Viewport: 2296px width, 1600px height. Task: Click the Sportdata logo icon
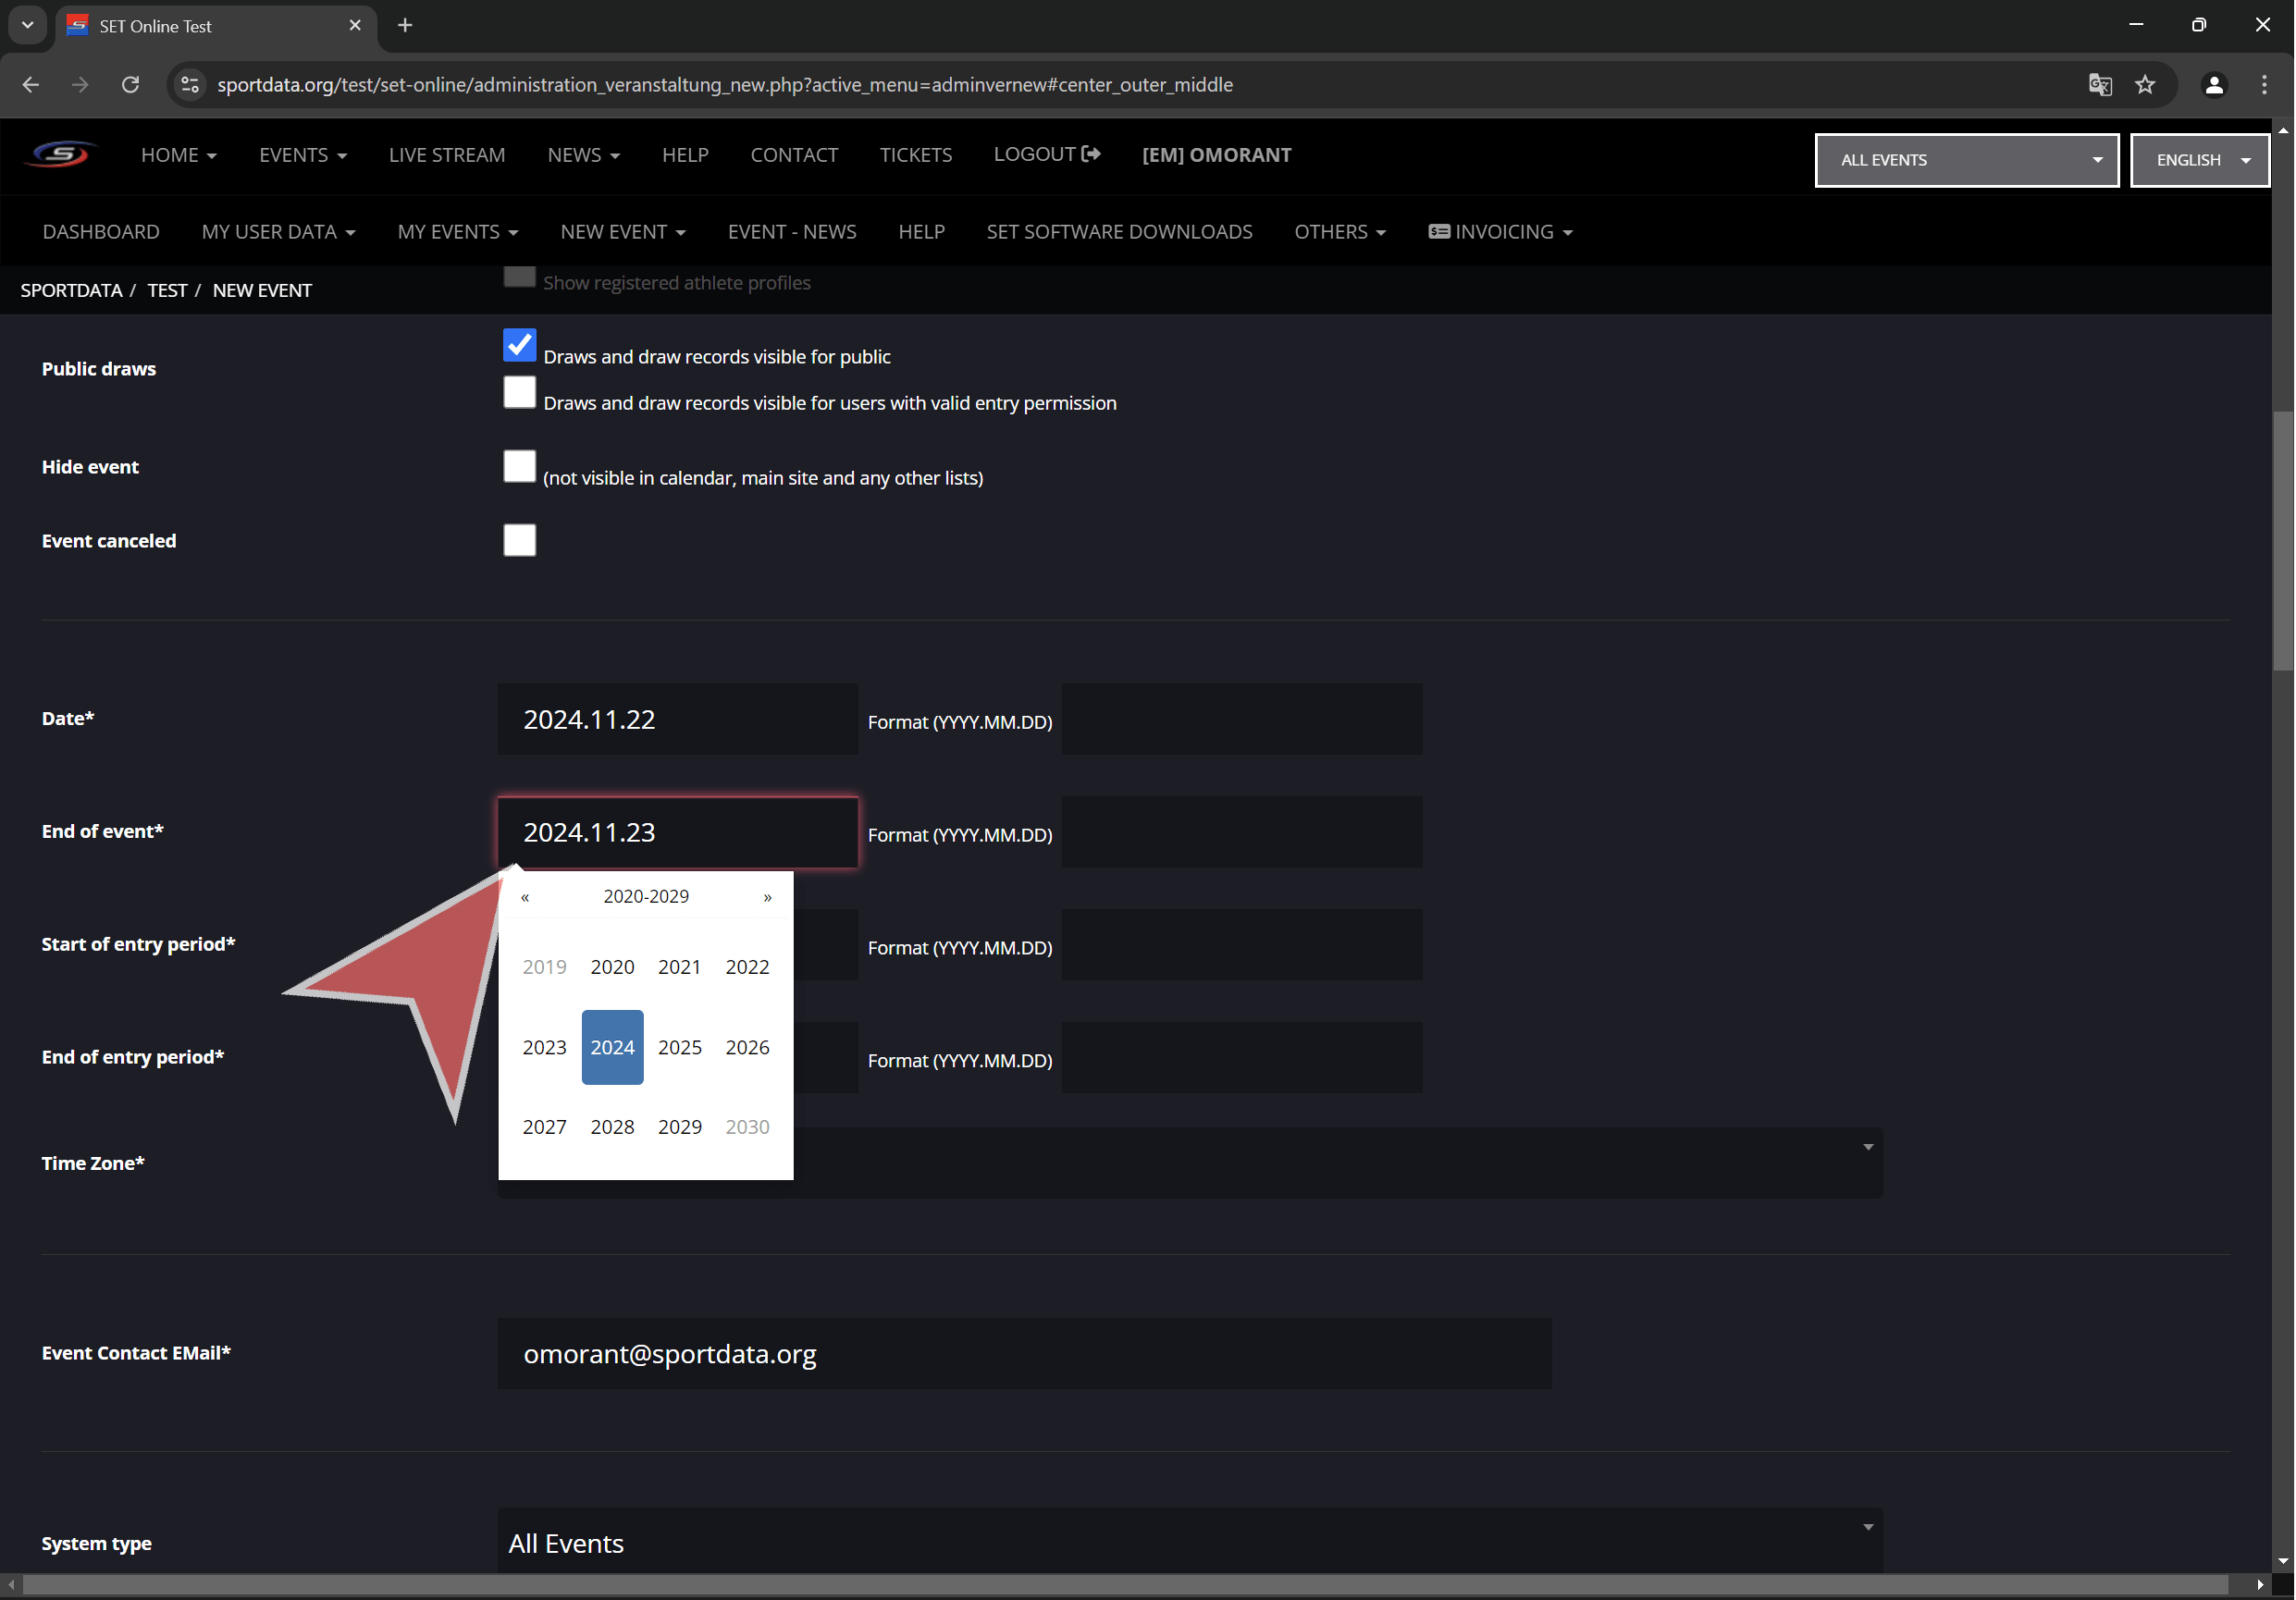(x=60, y=154)
